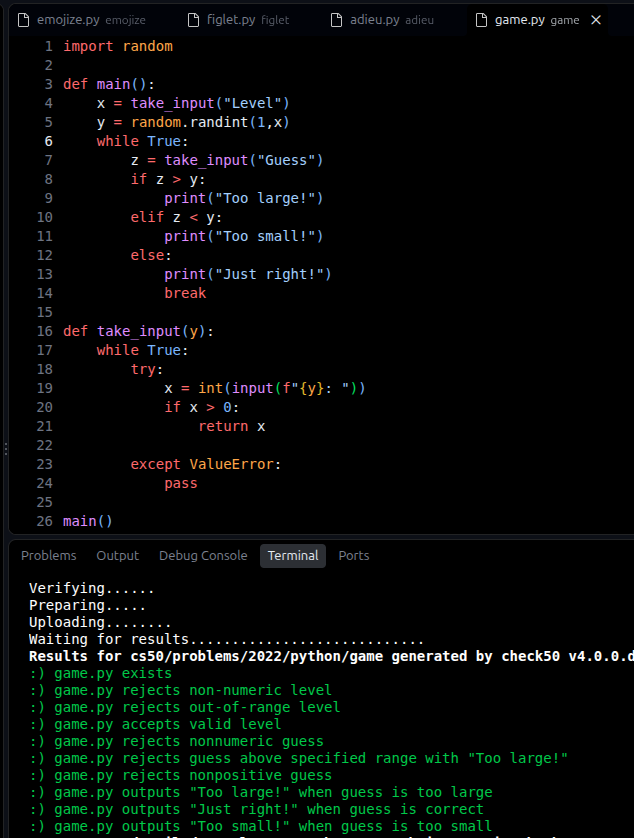
Task: Close the game.py tab
Action: 596,20
